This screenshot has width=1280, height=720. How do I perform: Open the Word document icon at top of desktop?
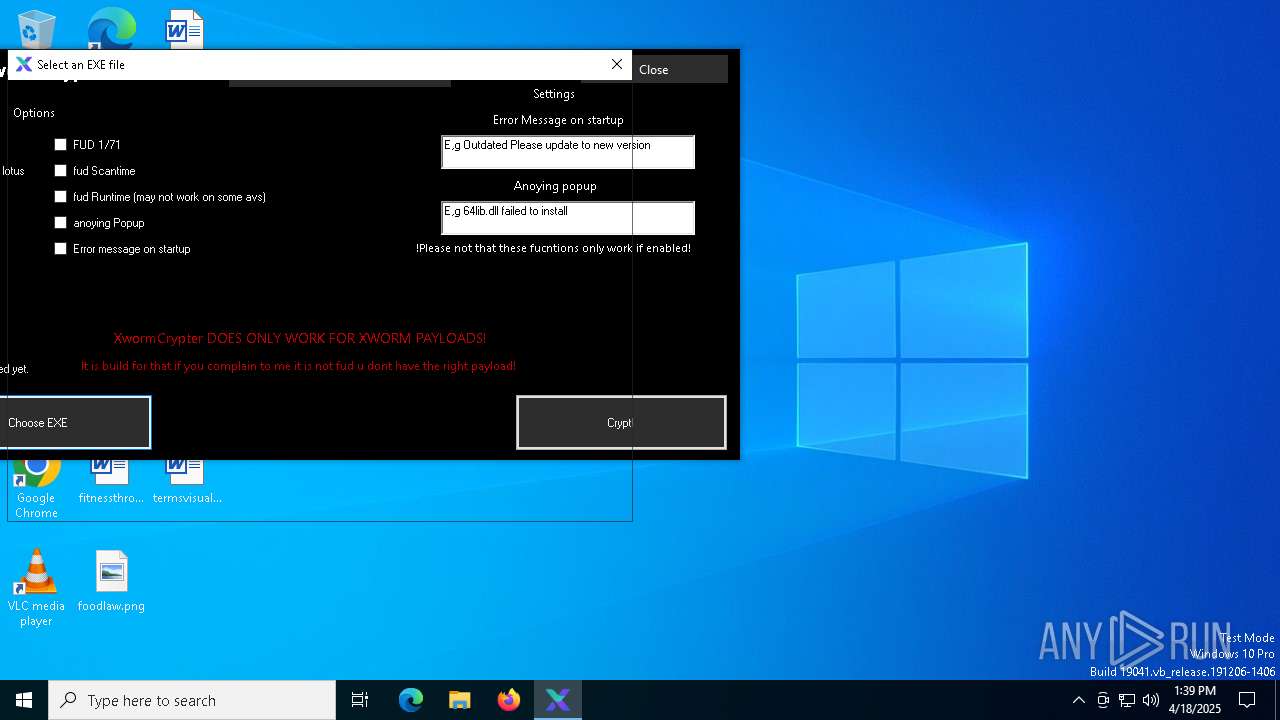(185, 29)
